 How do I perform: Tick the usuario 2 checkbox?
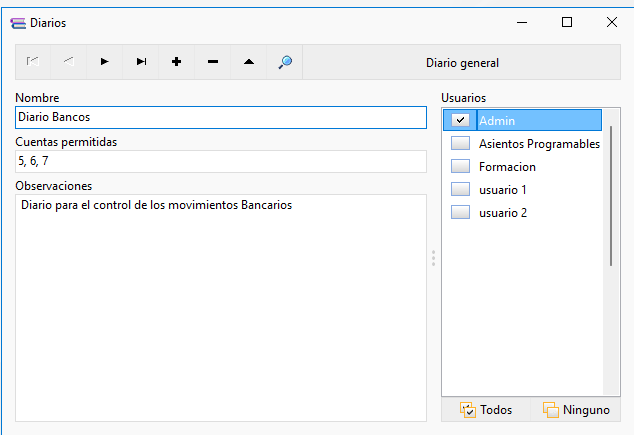pos(460,212)
